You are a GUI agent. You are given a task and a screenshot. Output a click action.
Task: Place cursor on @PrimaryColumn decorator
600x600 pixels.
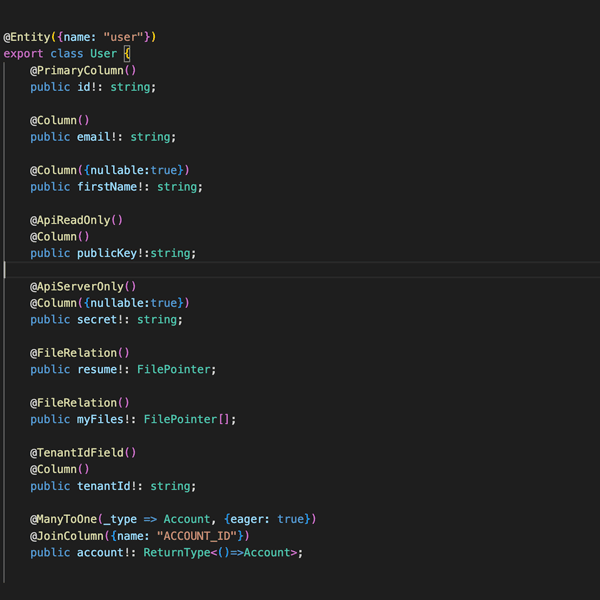(x=78, y=70)
